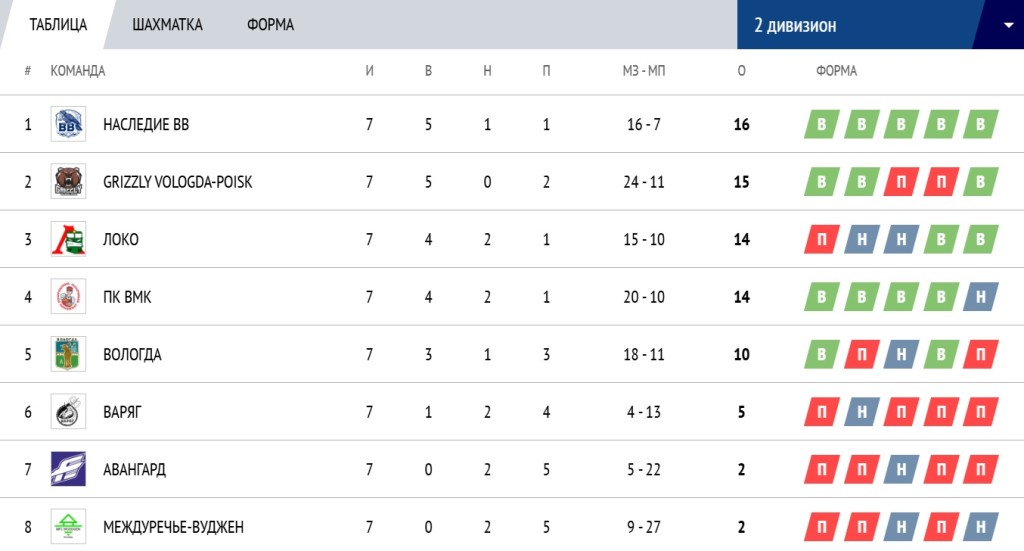Image resolution: width=1024 pixels, height=551 pixels.
Task: Open the Локо team name link
Action: point(121,240)
